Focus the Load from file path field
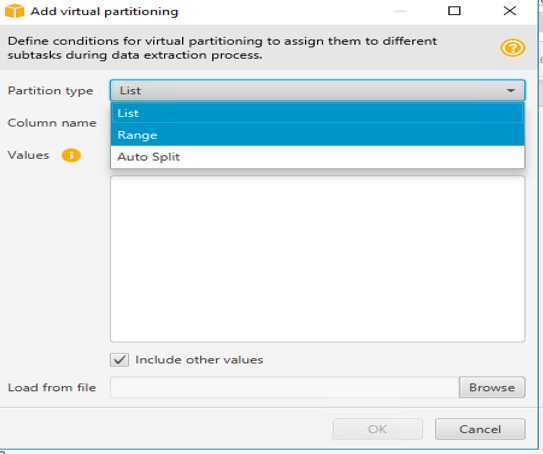543x454 pixels. point(285,387)
